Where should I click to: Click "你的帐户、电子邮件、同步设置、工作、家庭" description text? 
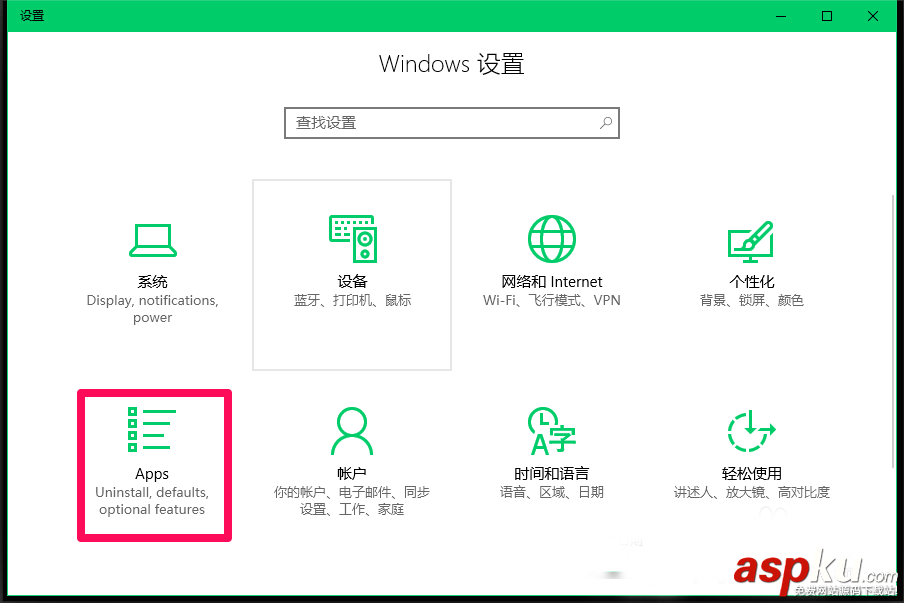(352, 501)
